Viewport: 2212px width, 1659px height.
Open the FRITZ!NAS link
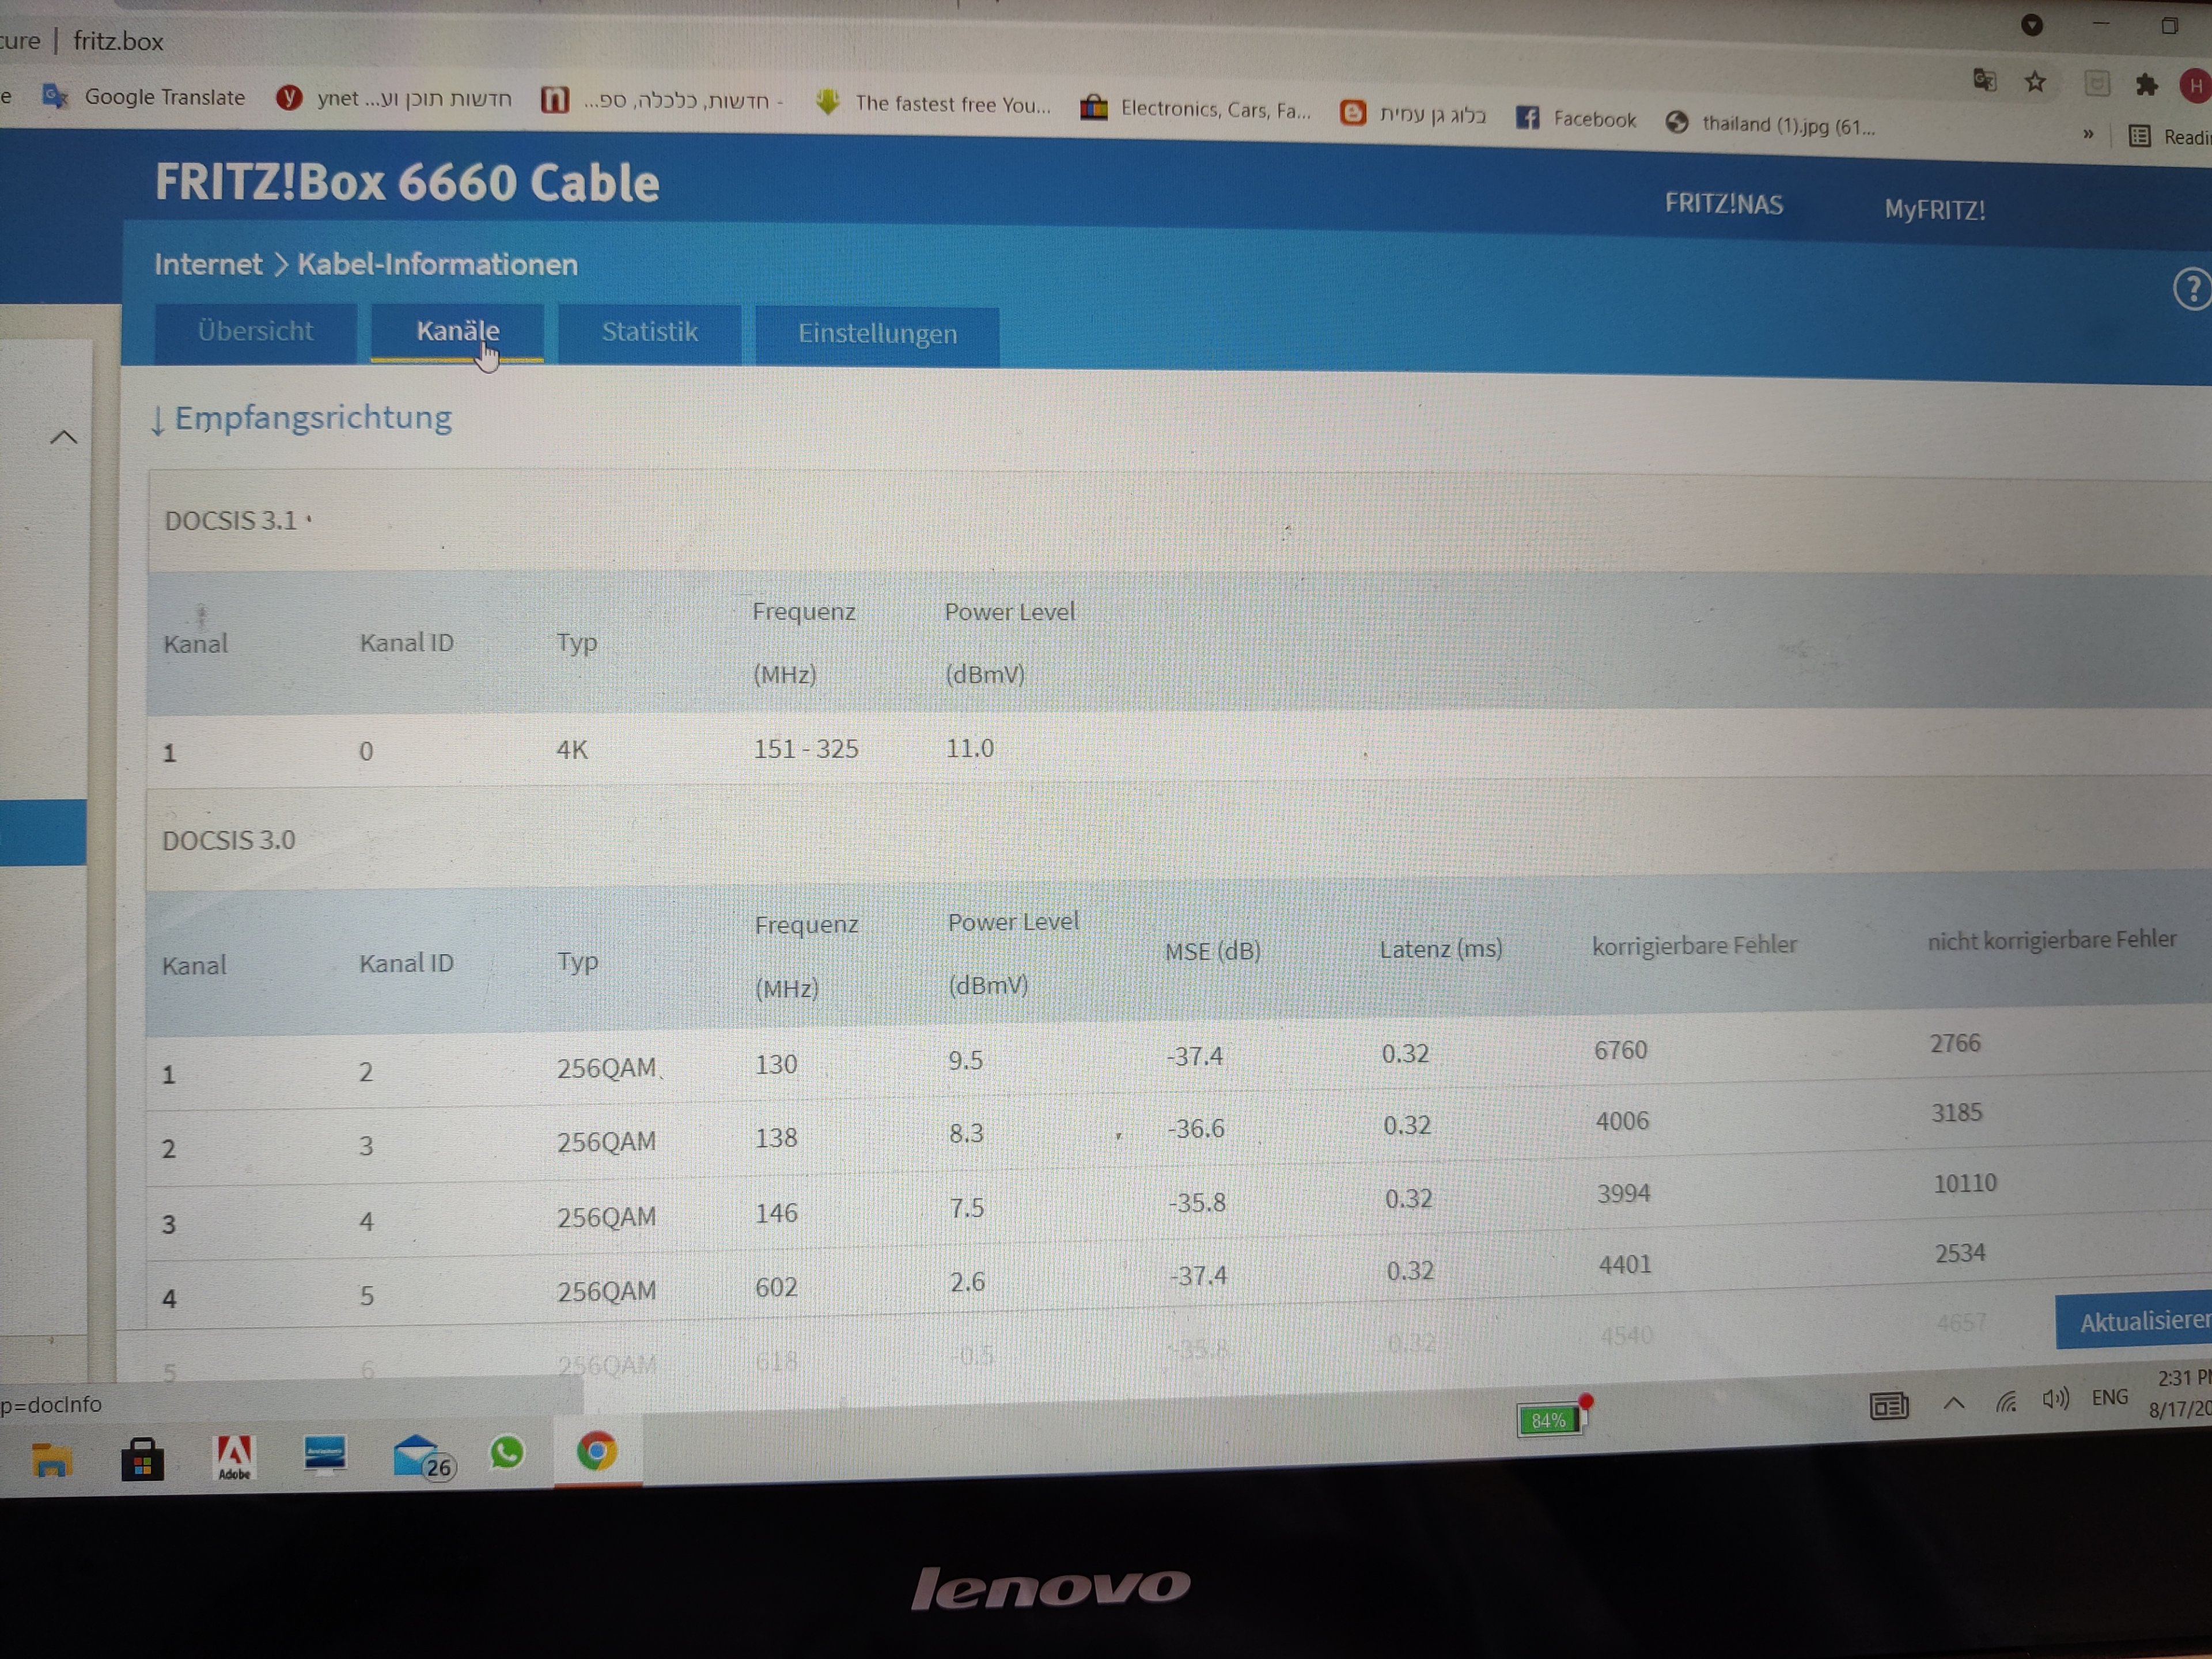pos(1723,204)
